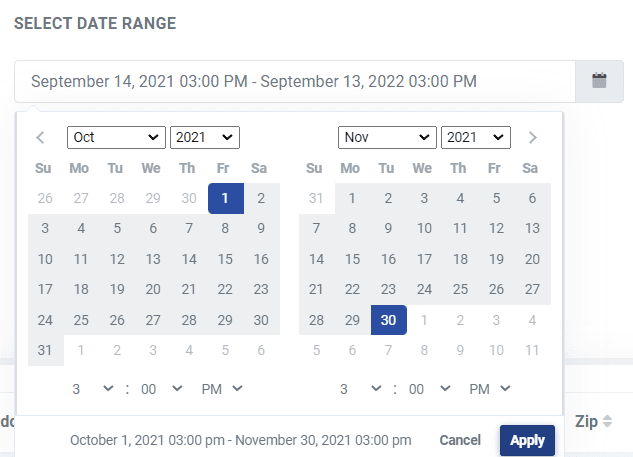Change the left calendar PM selector
Viewport: 633px width, 457px height.
point(224,388)
